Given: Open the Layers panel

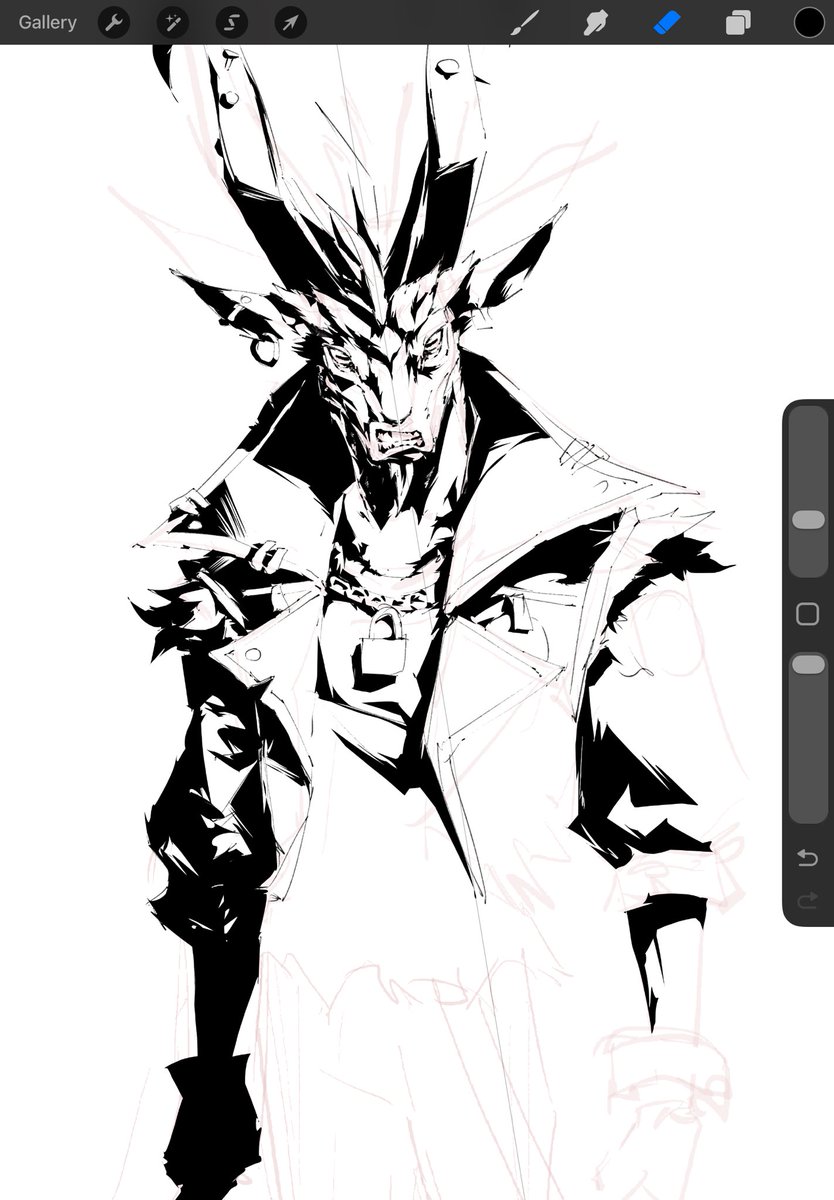Looking at the screenshot, I should [738, 22].
